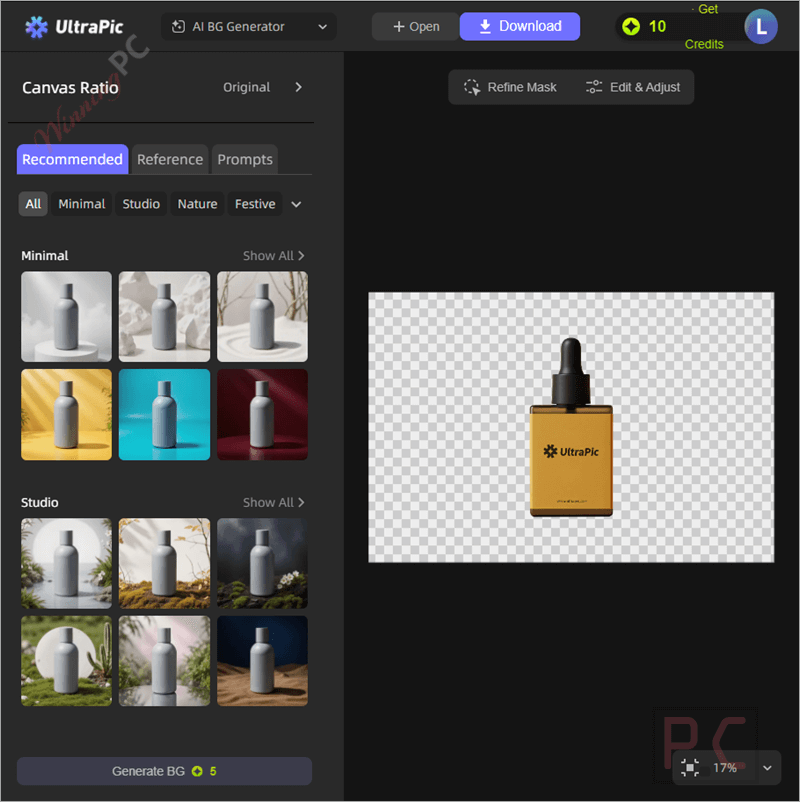Pick the Studio night desert sand background
Viewport: 800px width, 802px height.
pos(262,661)
